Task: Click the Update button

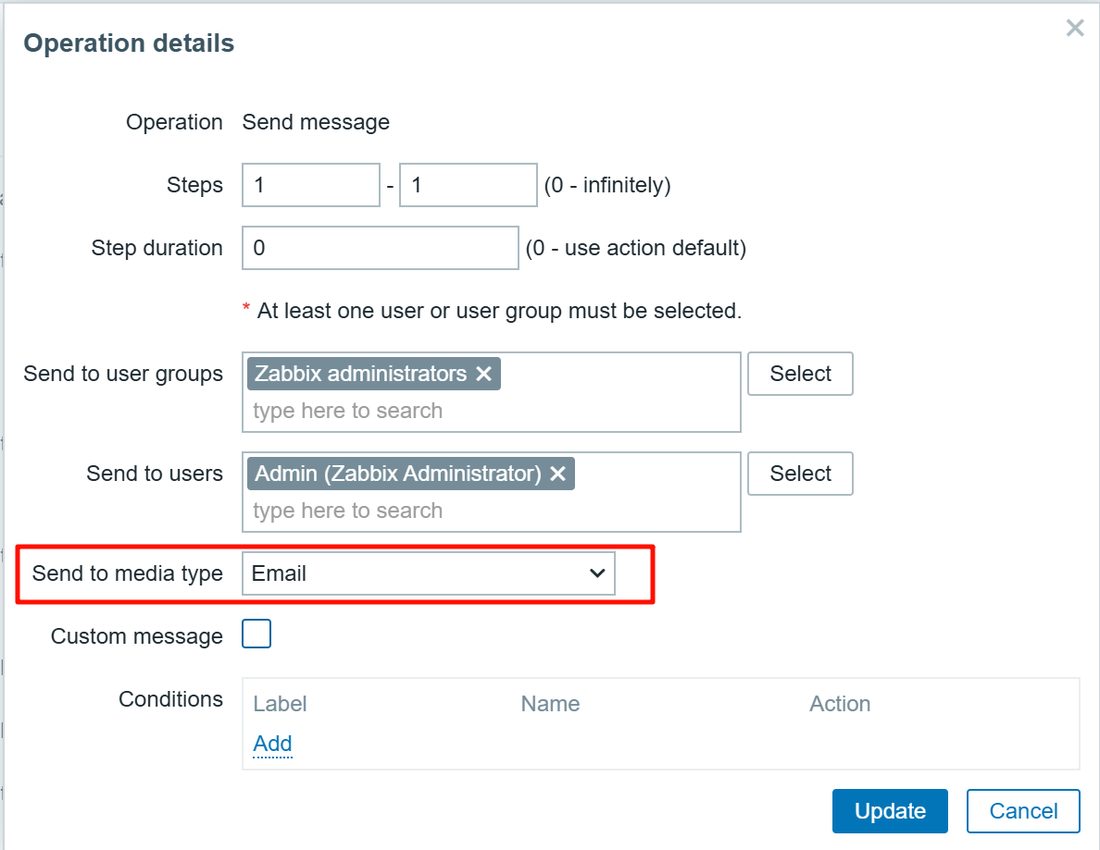Action: 890,811
